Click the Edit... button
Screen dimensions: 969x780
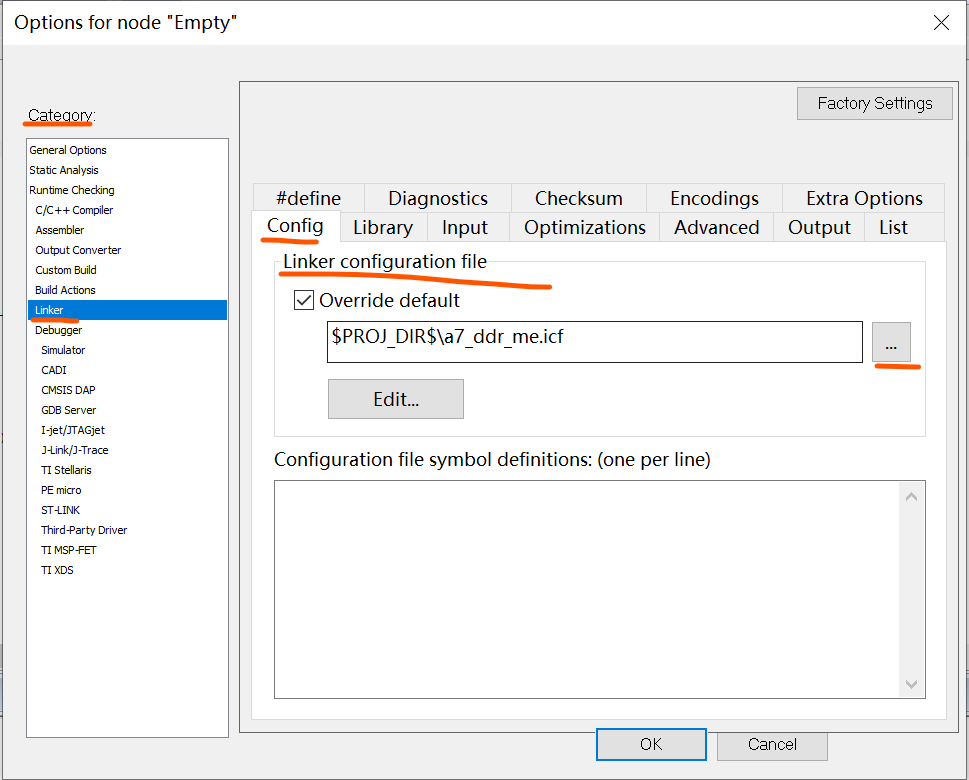coord(395,399)
